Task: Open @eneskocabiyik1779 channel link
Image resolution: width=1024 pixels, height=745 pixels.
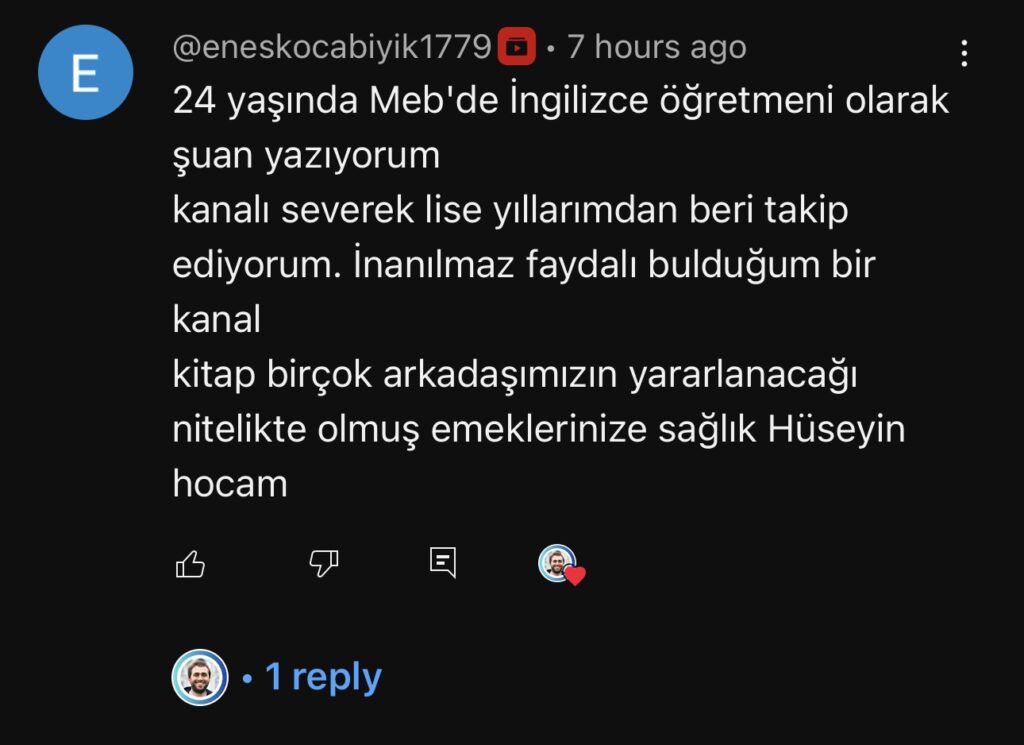Action: [x=332, y=47]
